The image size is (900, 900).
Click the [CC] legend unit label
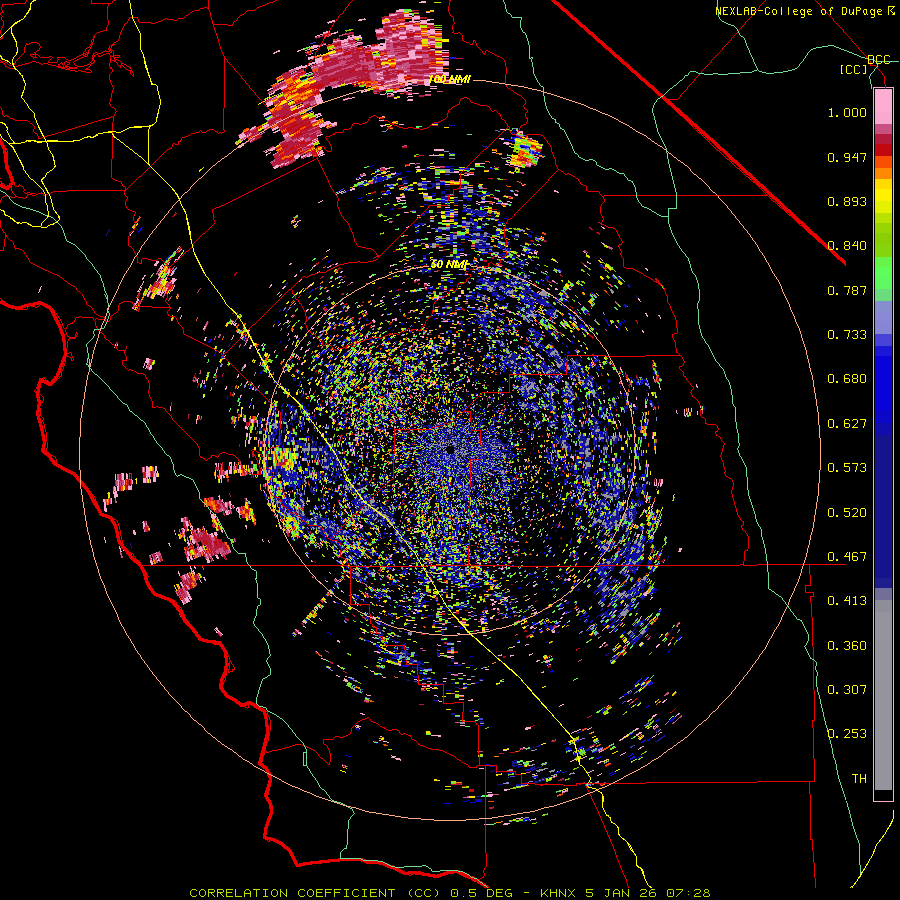point(854,69)
